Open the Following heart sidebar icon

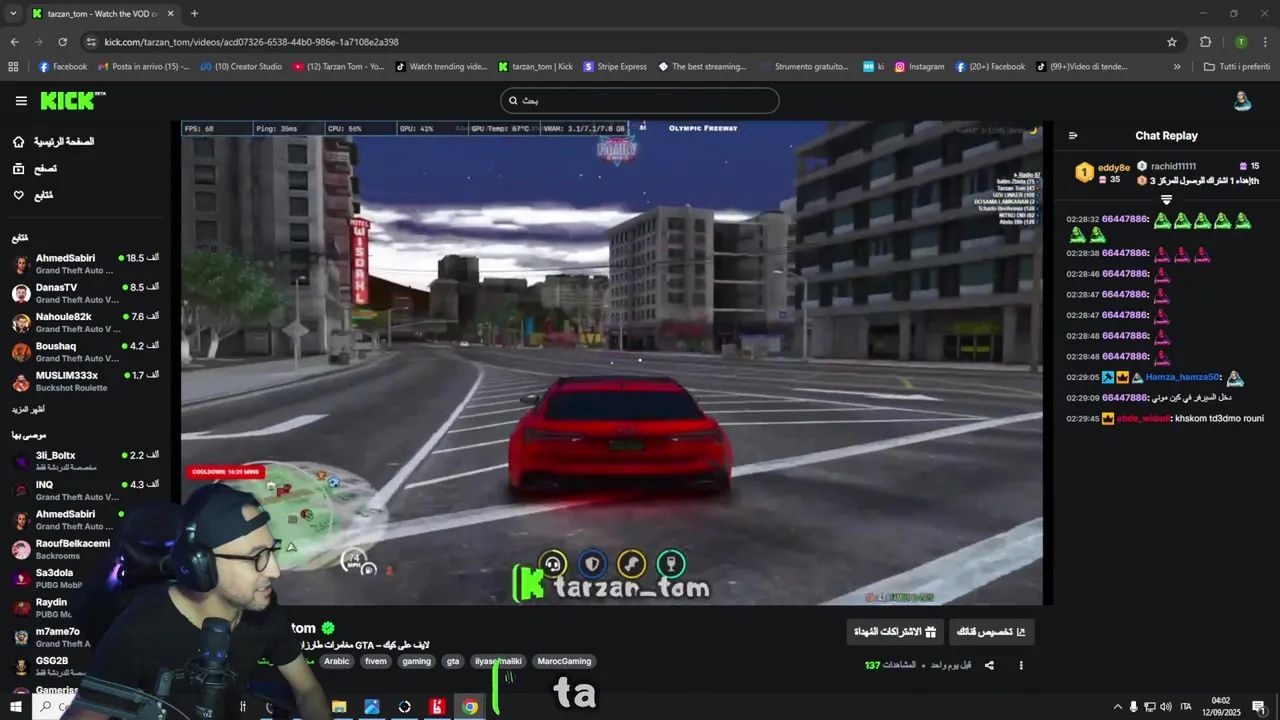[x=19, y=195]
